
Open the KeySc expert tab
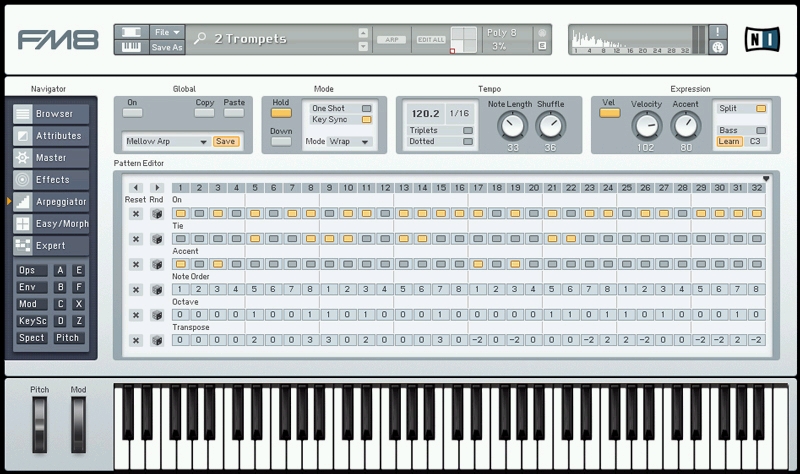click(31, 321)
